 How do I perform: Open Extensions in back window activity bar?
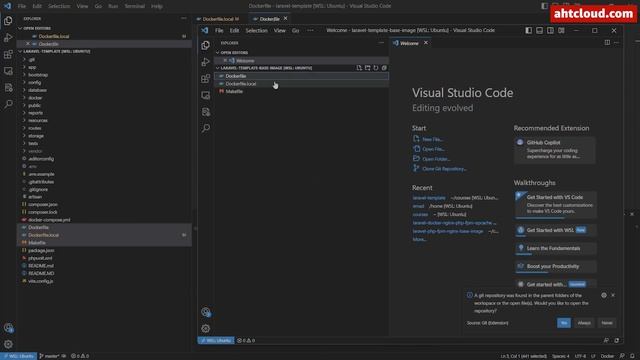coord(8,54)
